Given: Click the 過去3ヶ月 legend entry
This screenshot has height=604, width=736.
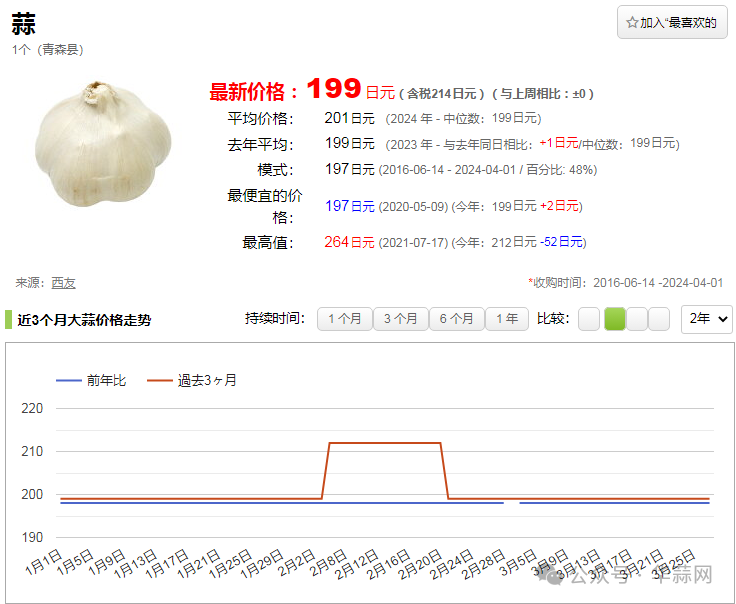Looking at the screenshot, I should [192, 381].
